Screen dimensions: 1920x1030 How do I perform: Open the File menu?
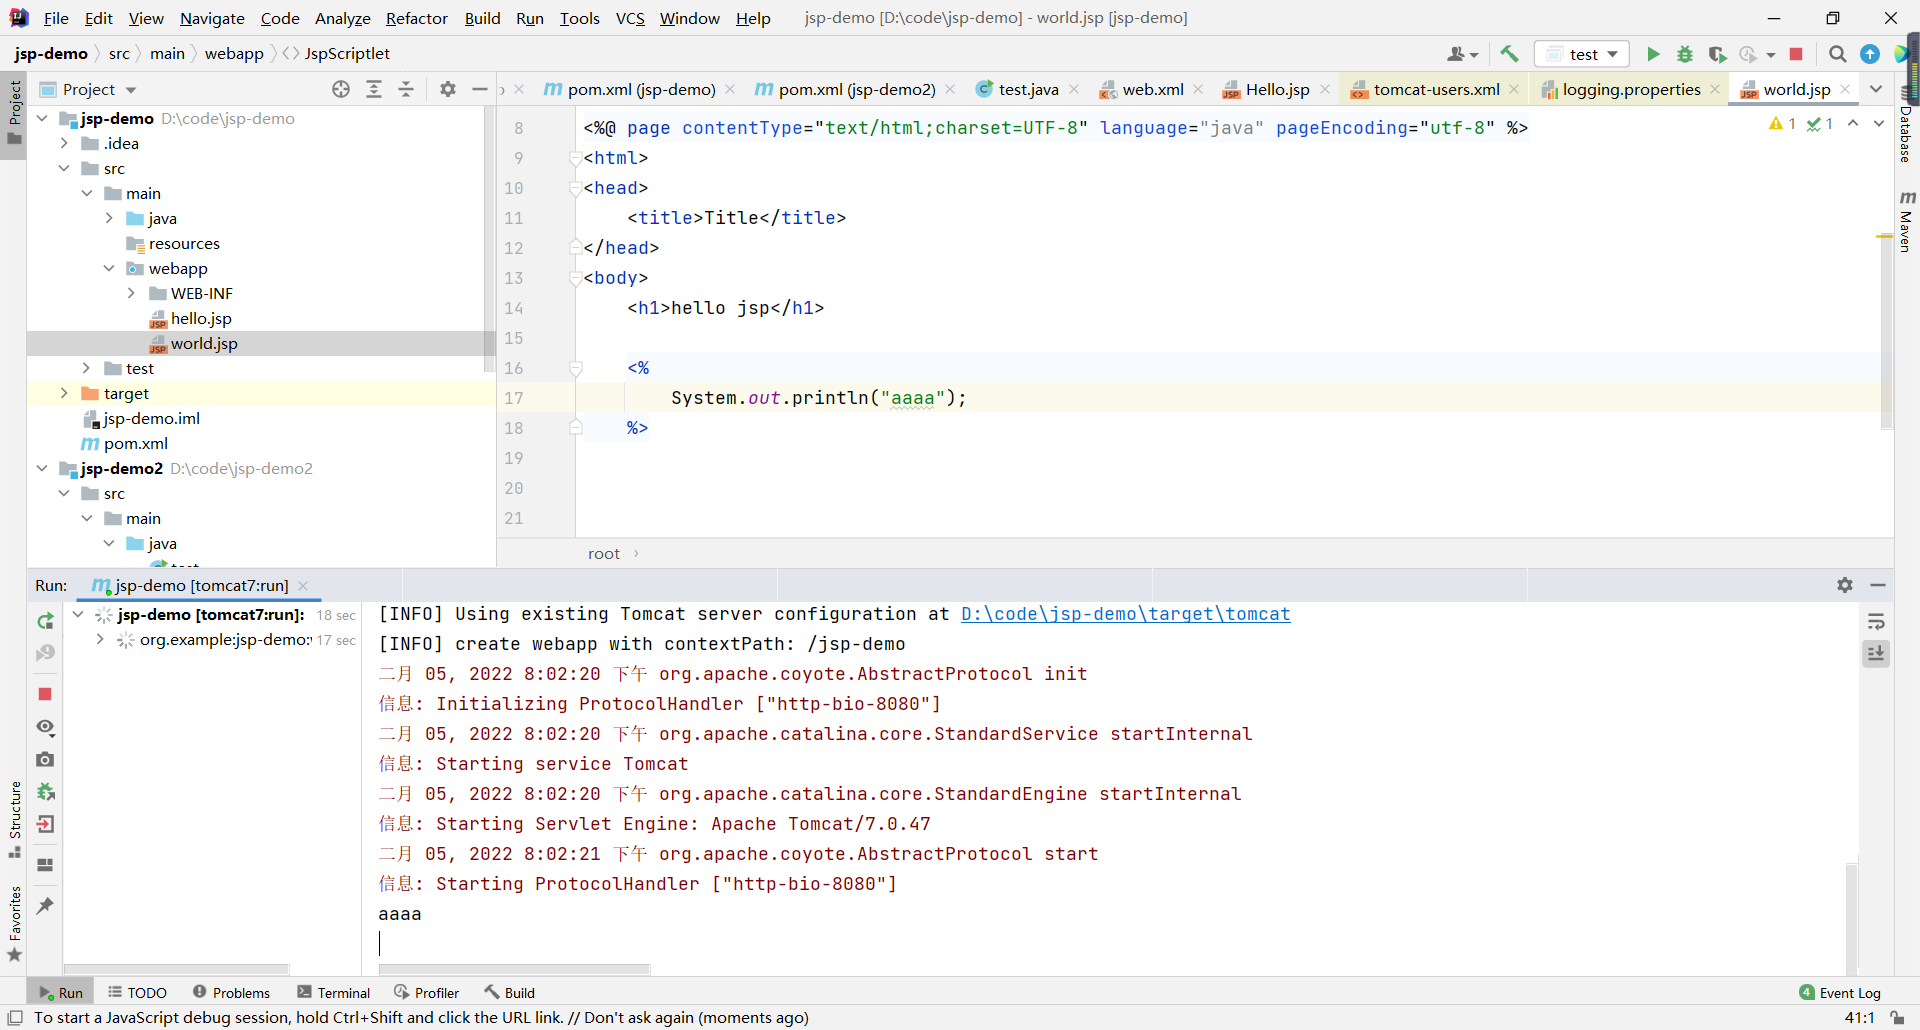pyautogui.click(x=56, y=18)
